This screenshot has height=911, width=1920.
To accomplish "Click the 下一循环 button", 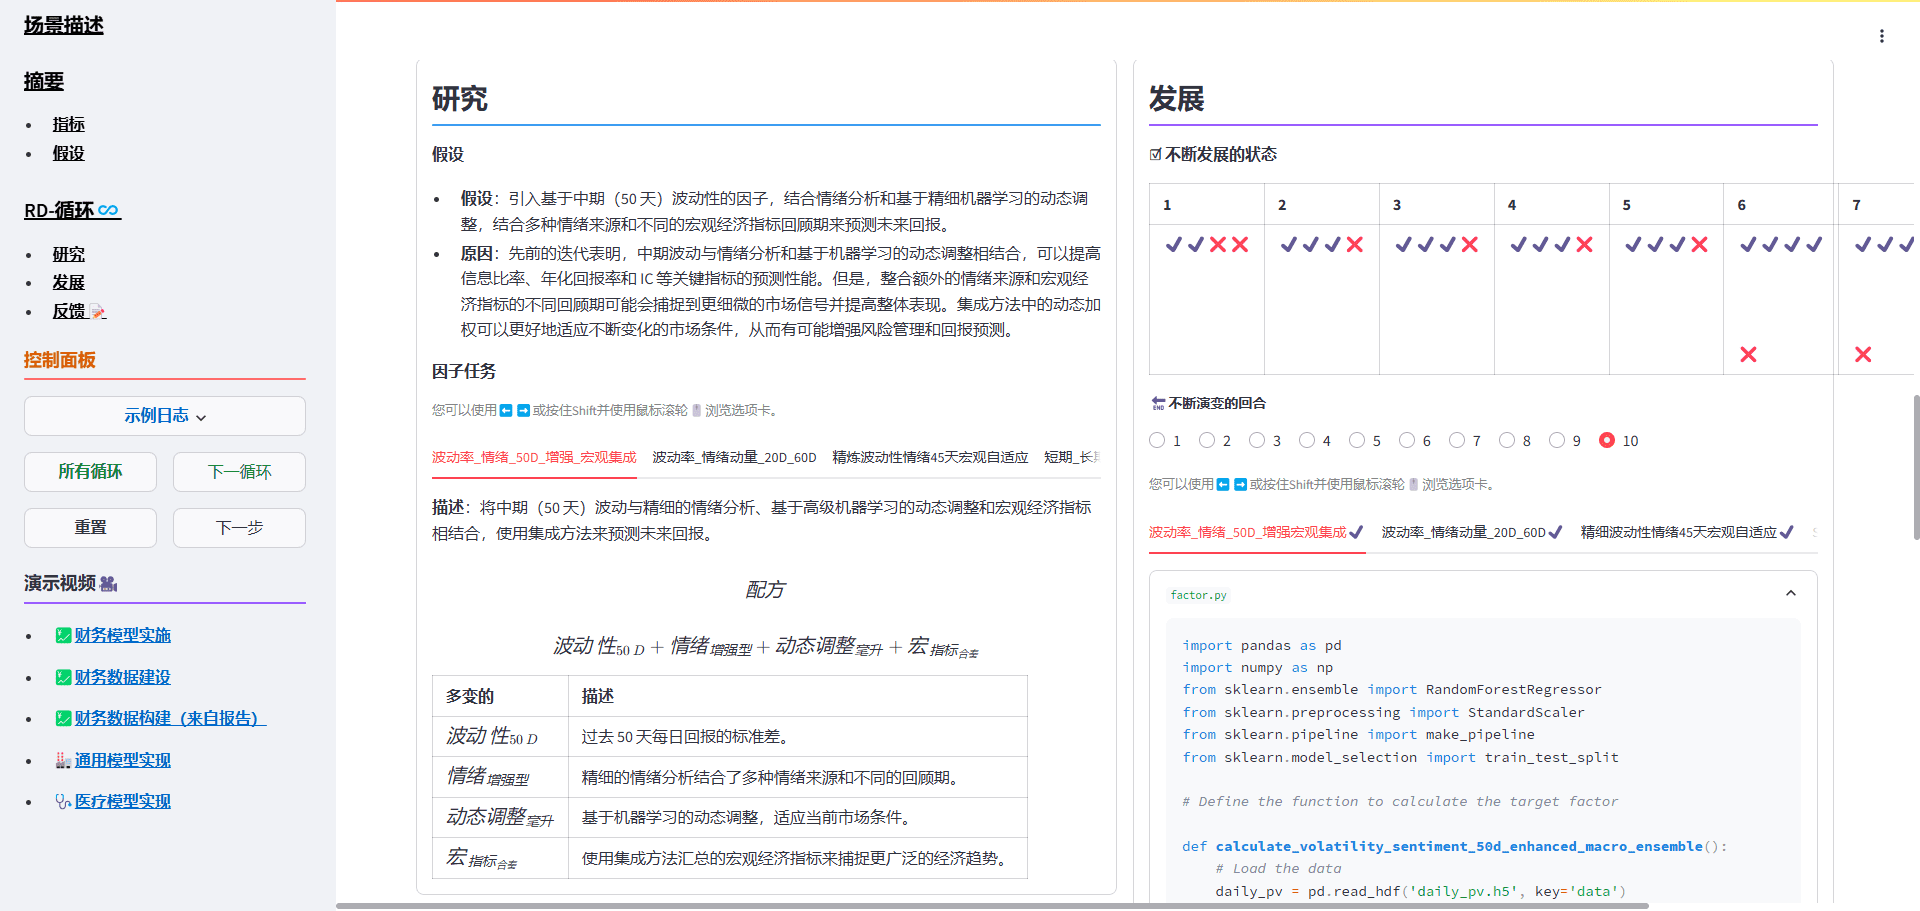I will [x=239, y=472].
